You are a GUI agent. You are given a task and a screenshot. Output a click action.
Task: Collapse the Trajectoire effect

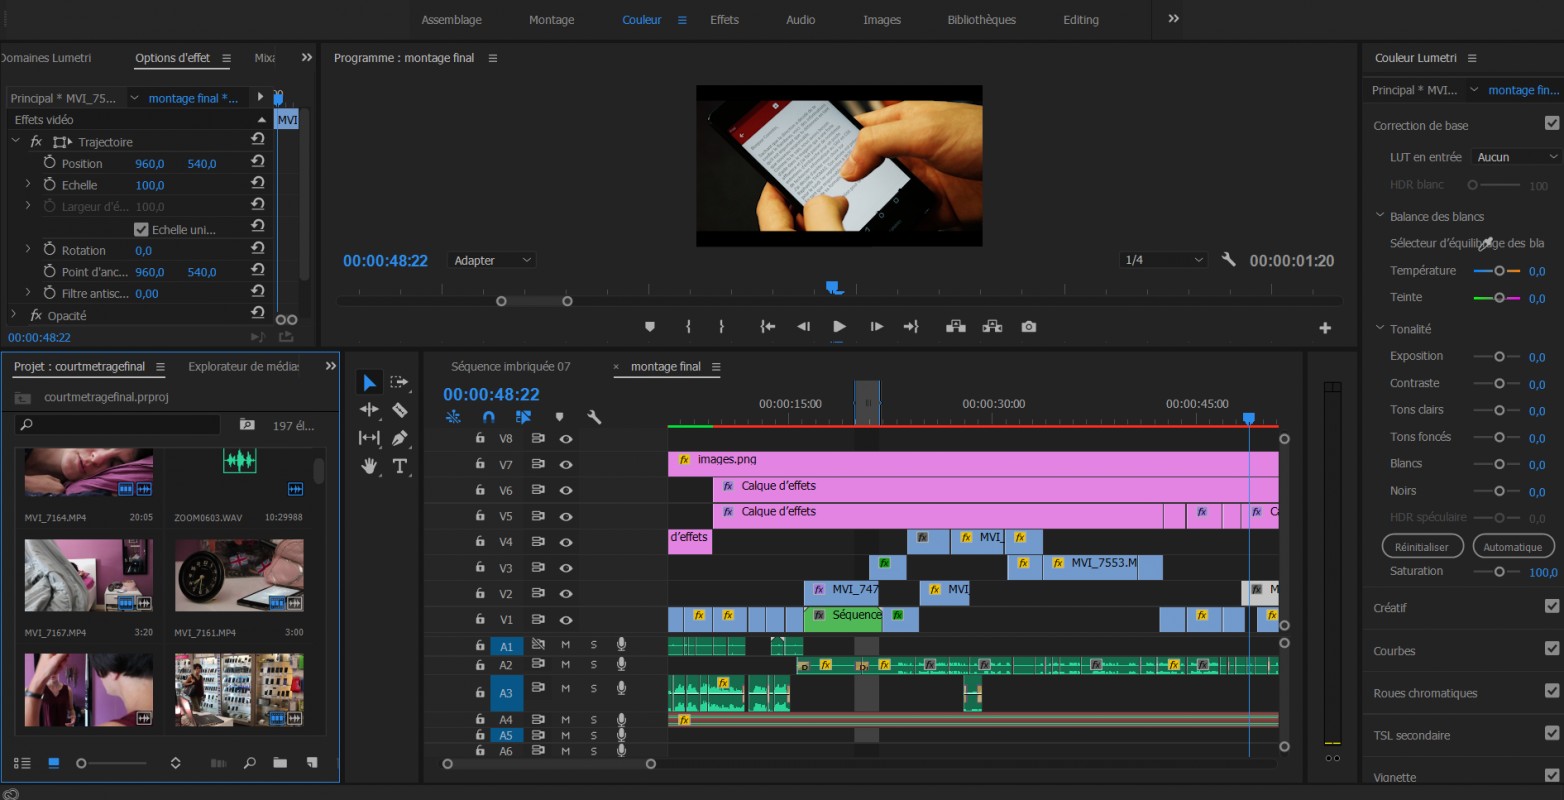pyautogui.click(x=15, y=141)
